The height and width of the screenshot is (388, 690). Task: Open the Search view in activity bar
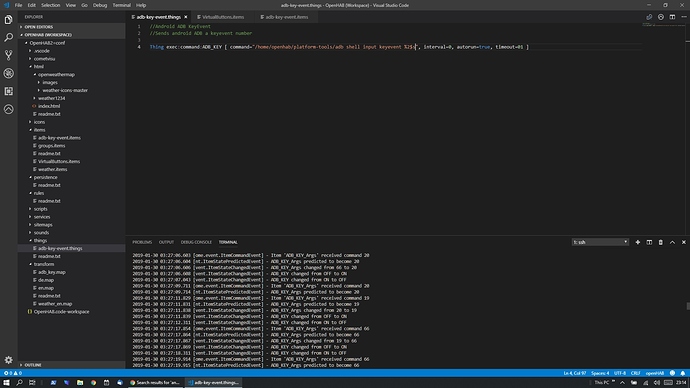(8, 37)
